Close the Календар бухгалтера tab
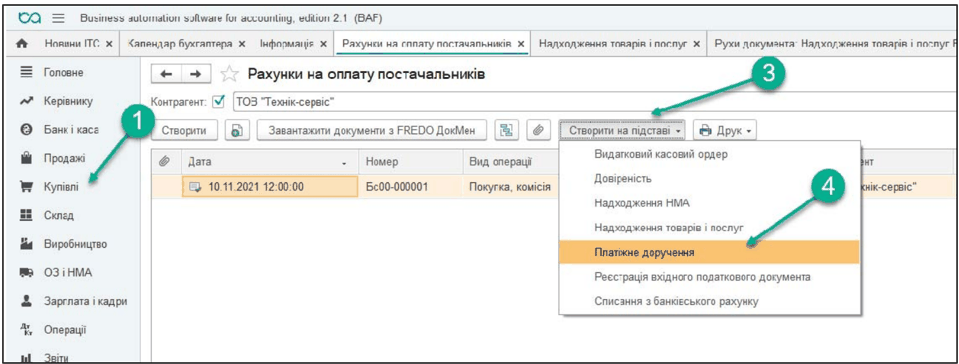This screenshot has width=959, height=364. coord(242,44)
